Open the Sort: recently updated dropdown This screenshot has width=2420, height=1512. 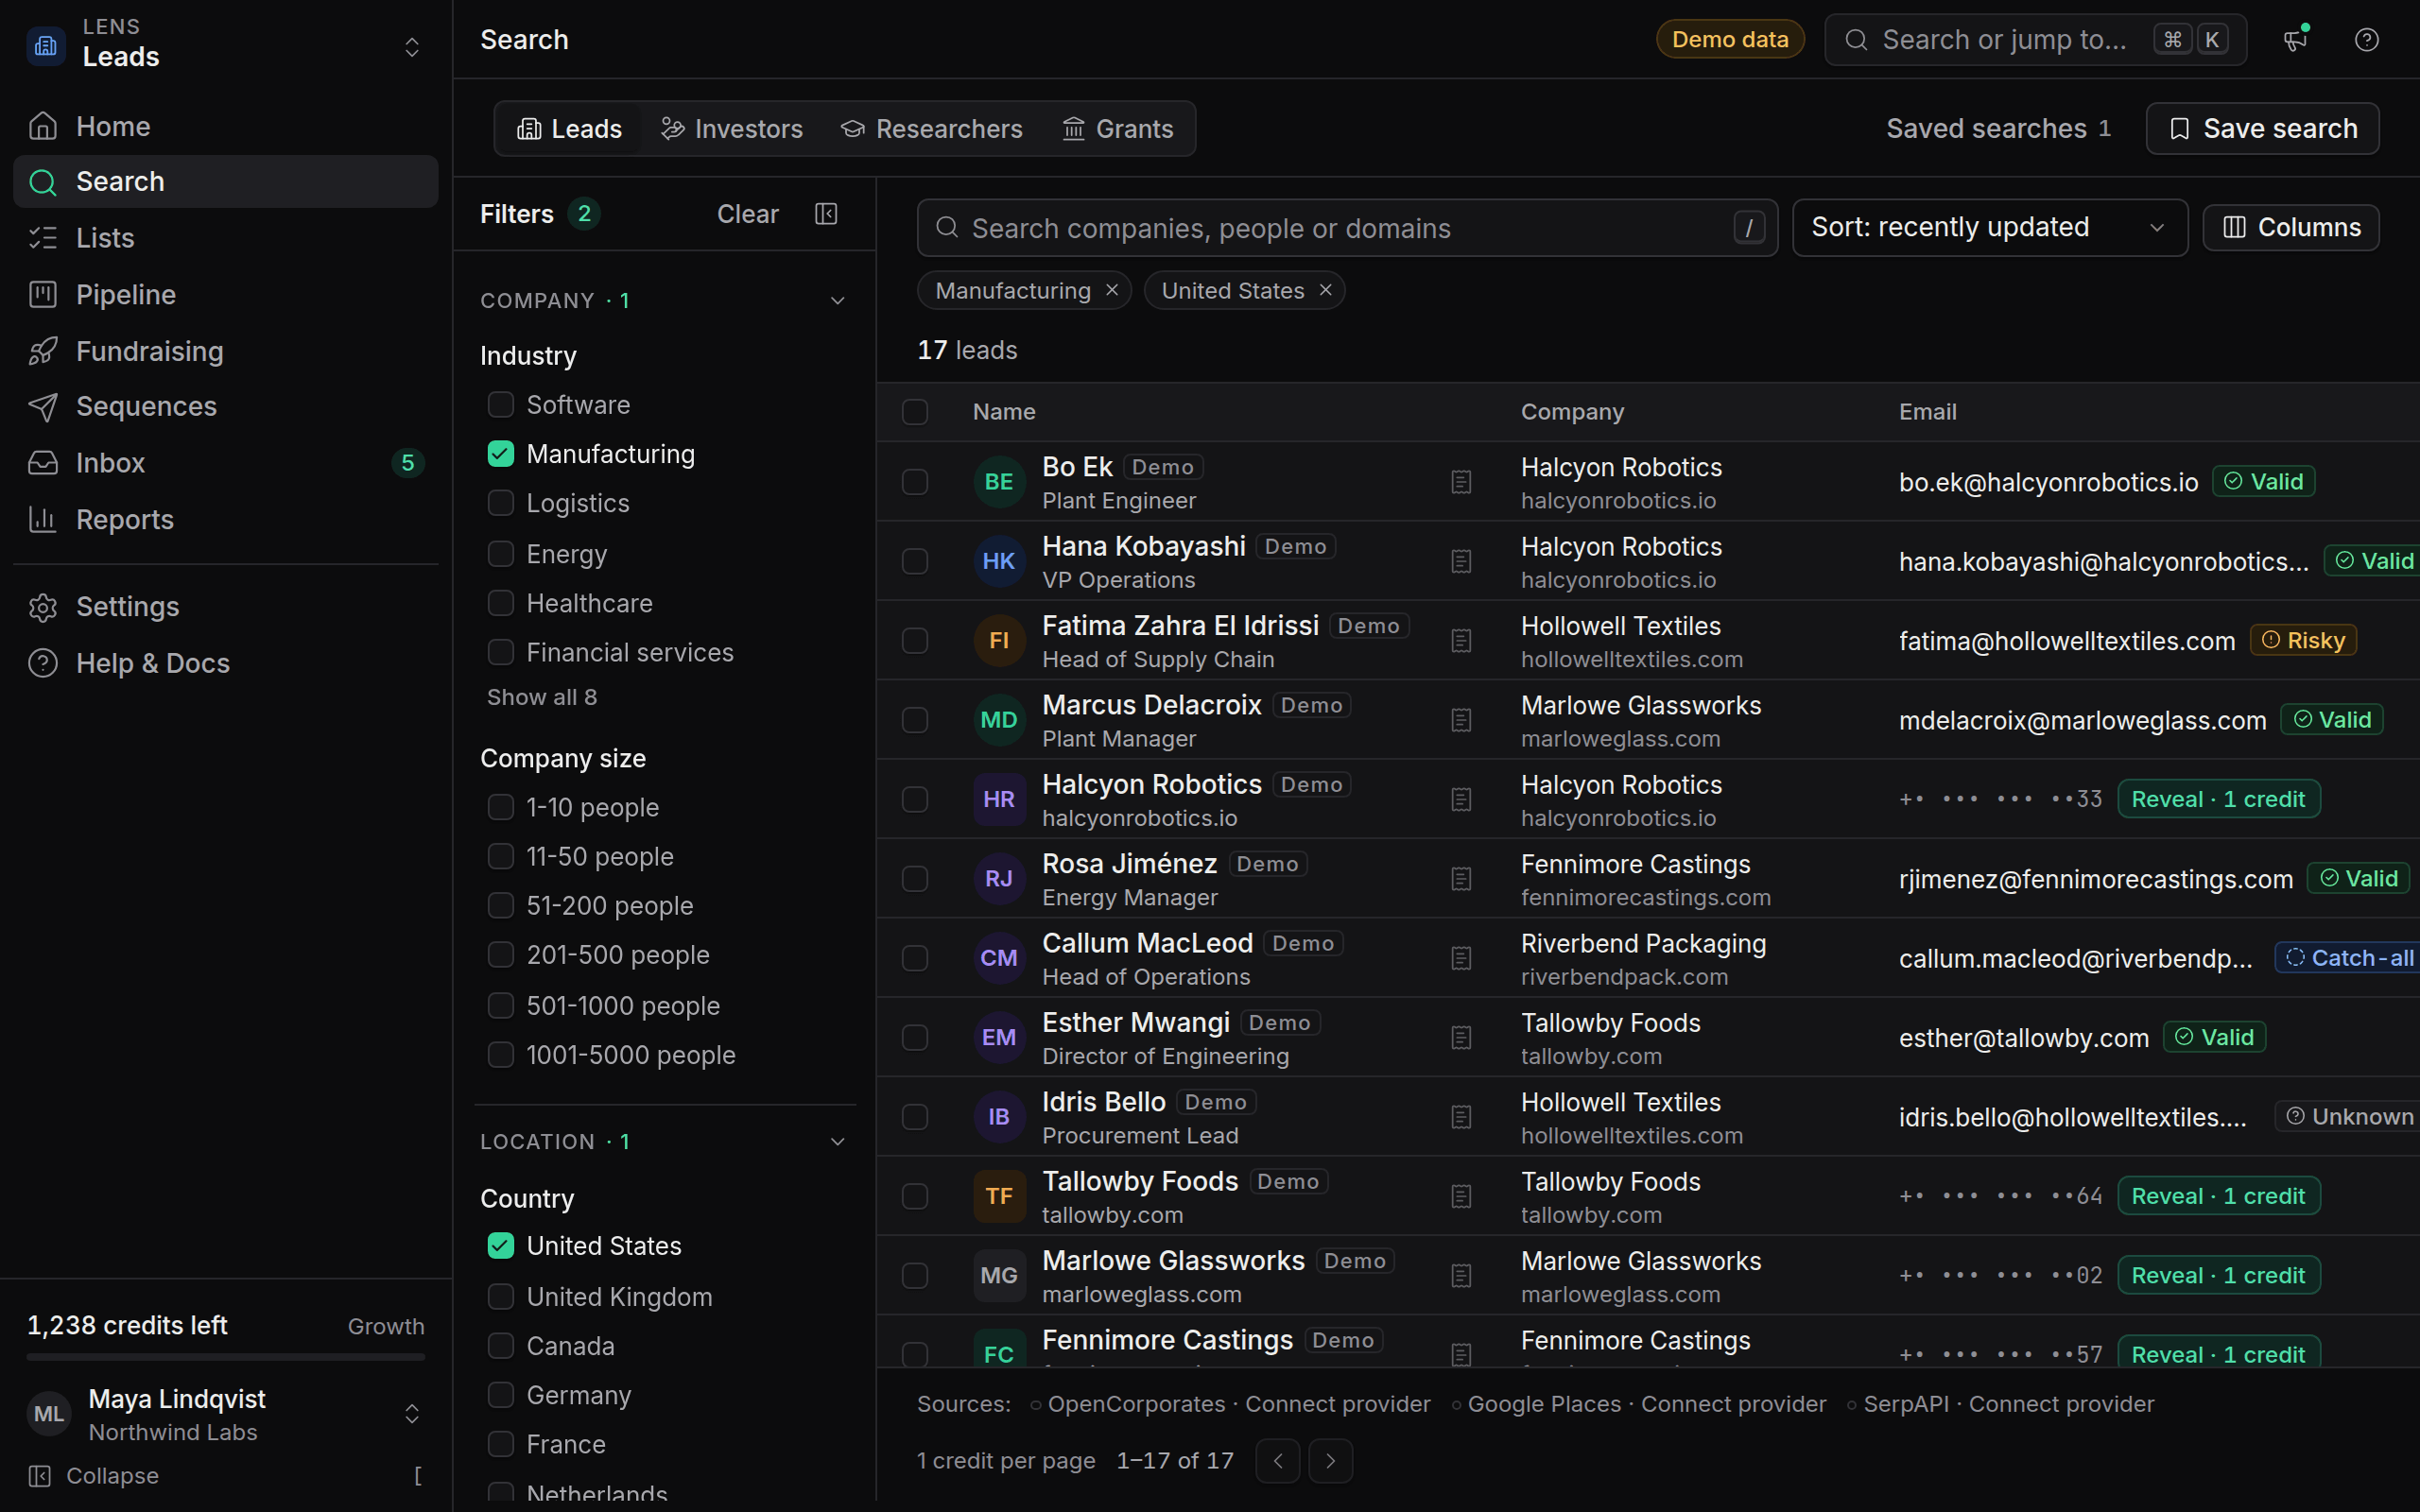coord(1989,227)
